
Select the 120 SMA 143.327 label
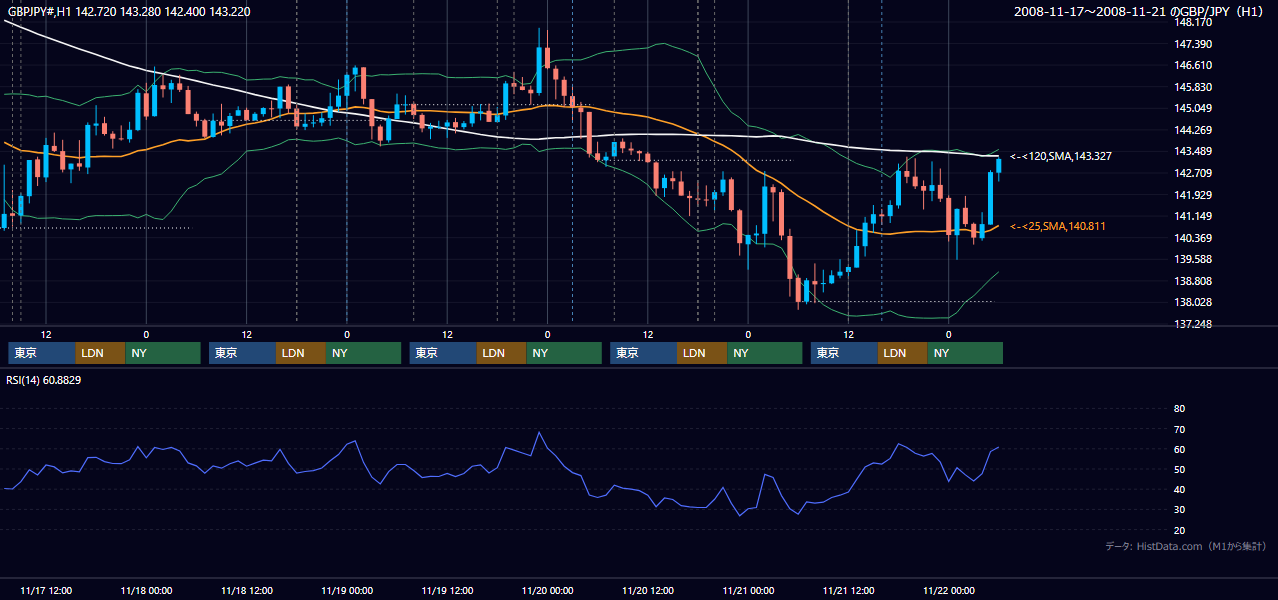tap(1060, 156)
